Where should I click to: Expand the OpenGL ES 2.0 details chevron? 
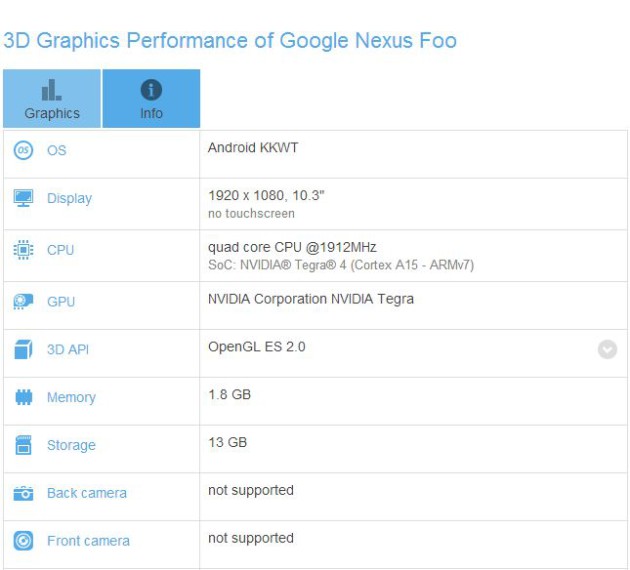tap(607, 349)
